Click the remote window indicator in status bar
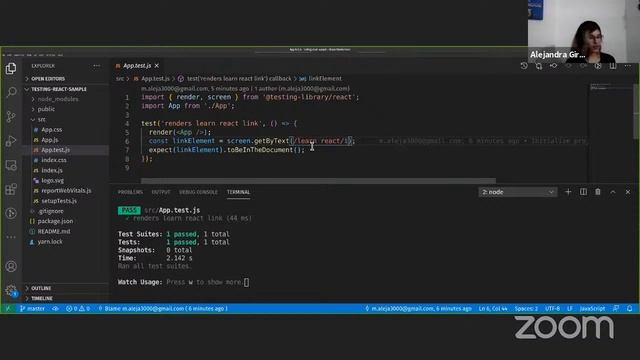 tap(8, 309)
